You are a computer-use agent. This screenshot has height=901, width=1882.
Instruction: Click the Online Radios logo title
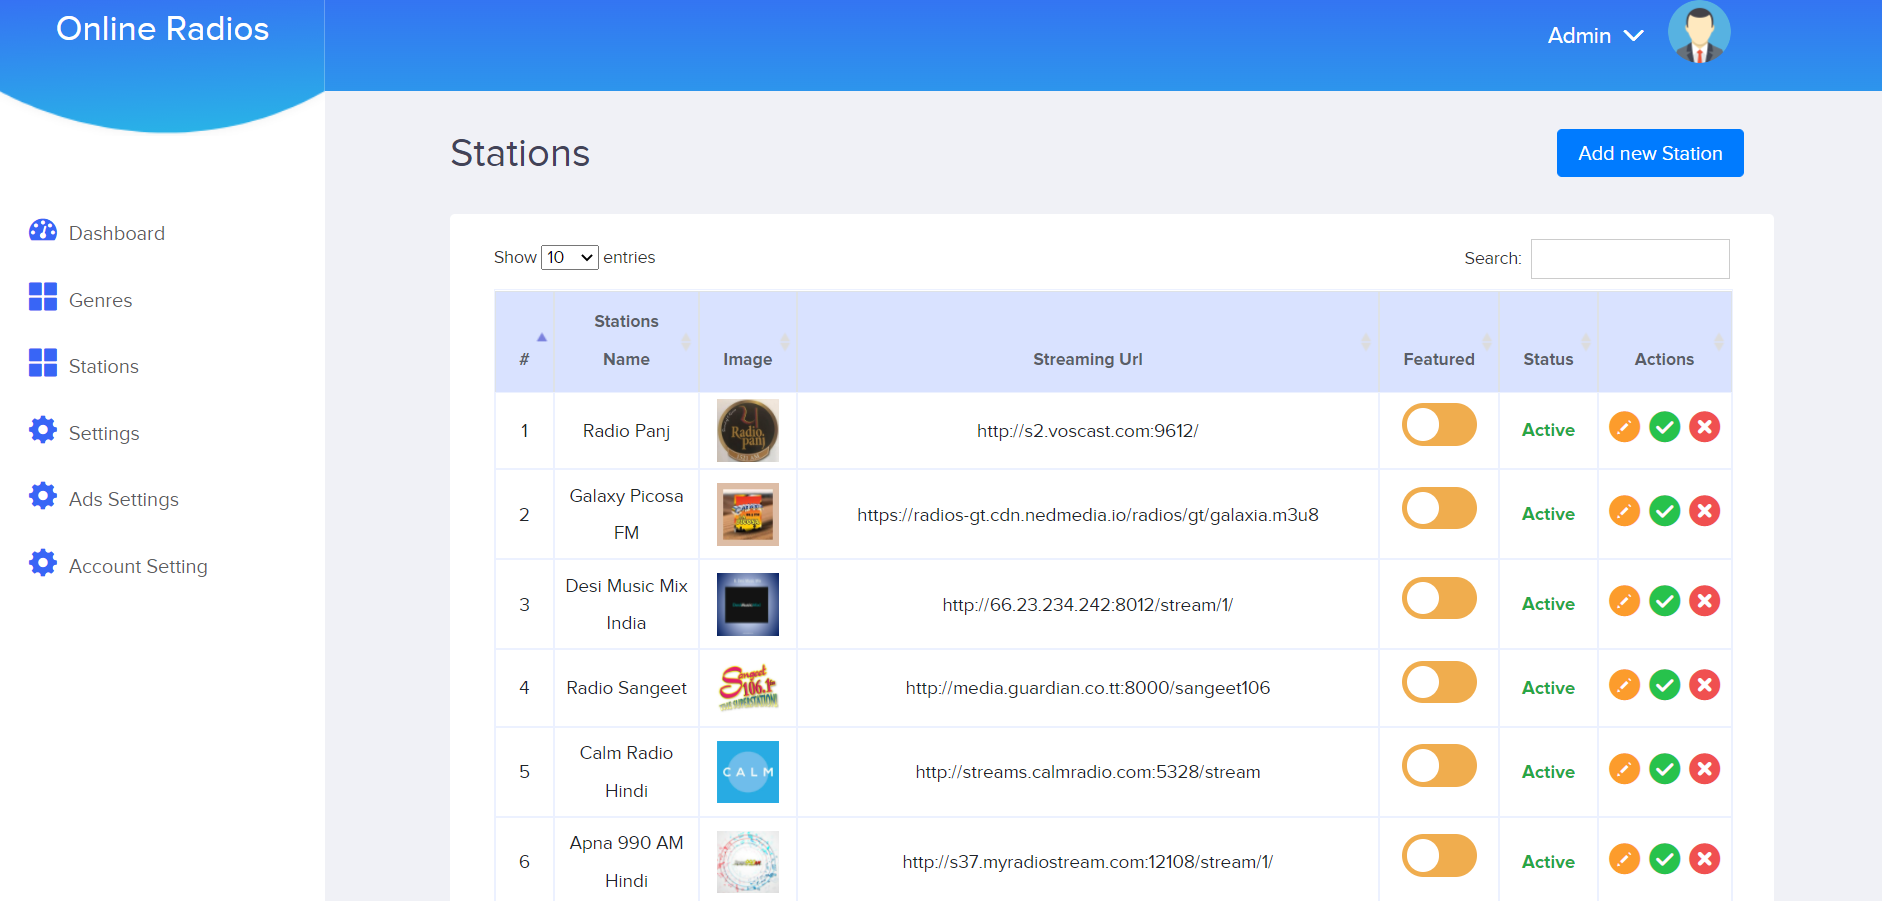click(x=162, y=29)
